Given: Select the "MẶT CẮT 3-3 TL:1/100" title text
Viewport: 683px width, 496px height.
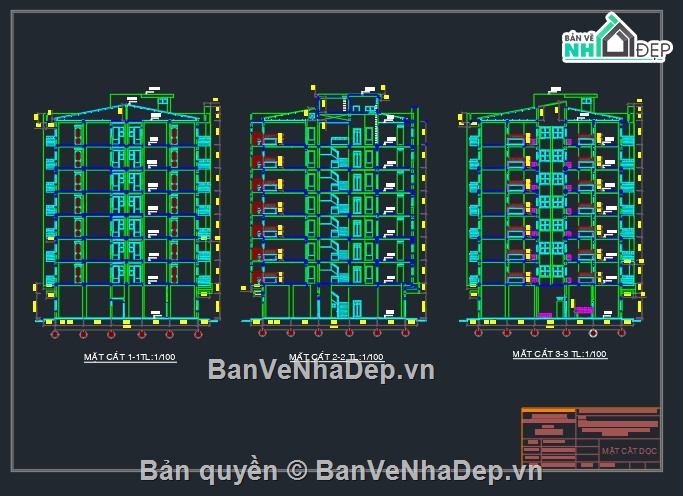Looking at the screenshot, I should [560, 354].
